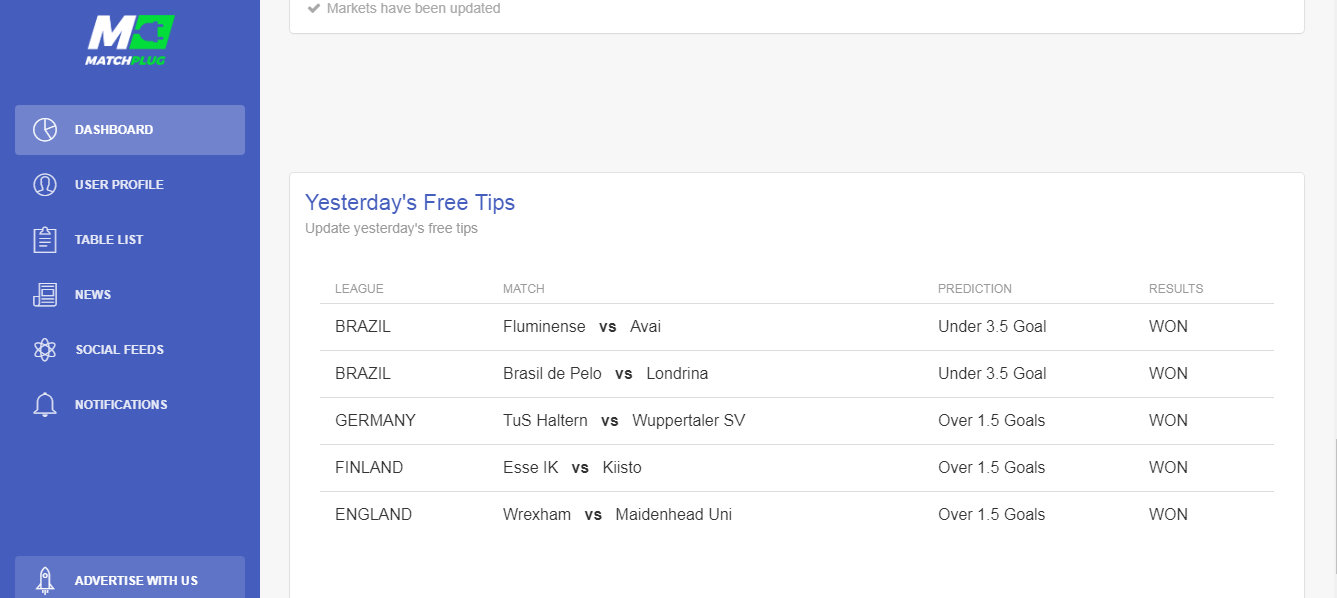Select the Fluminense vs Avai row
Image resolution: width=1337 pixels, height=598 pixels.
(x=797, y=327)
